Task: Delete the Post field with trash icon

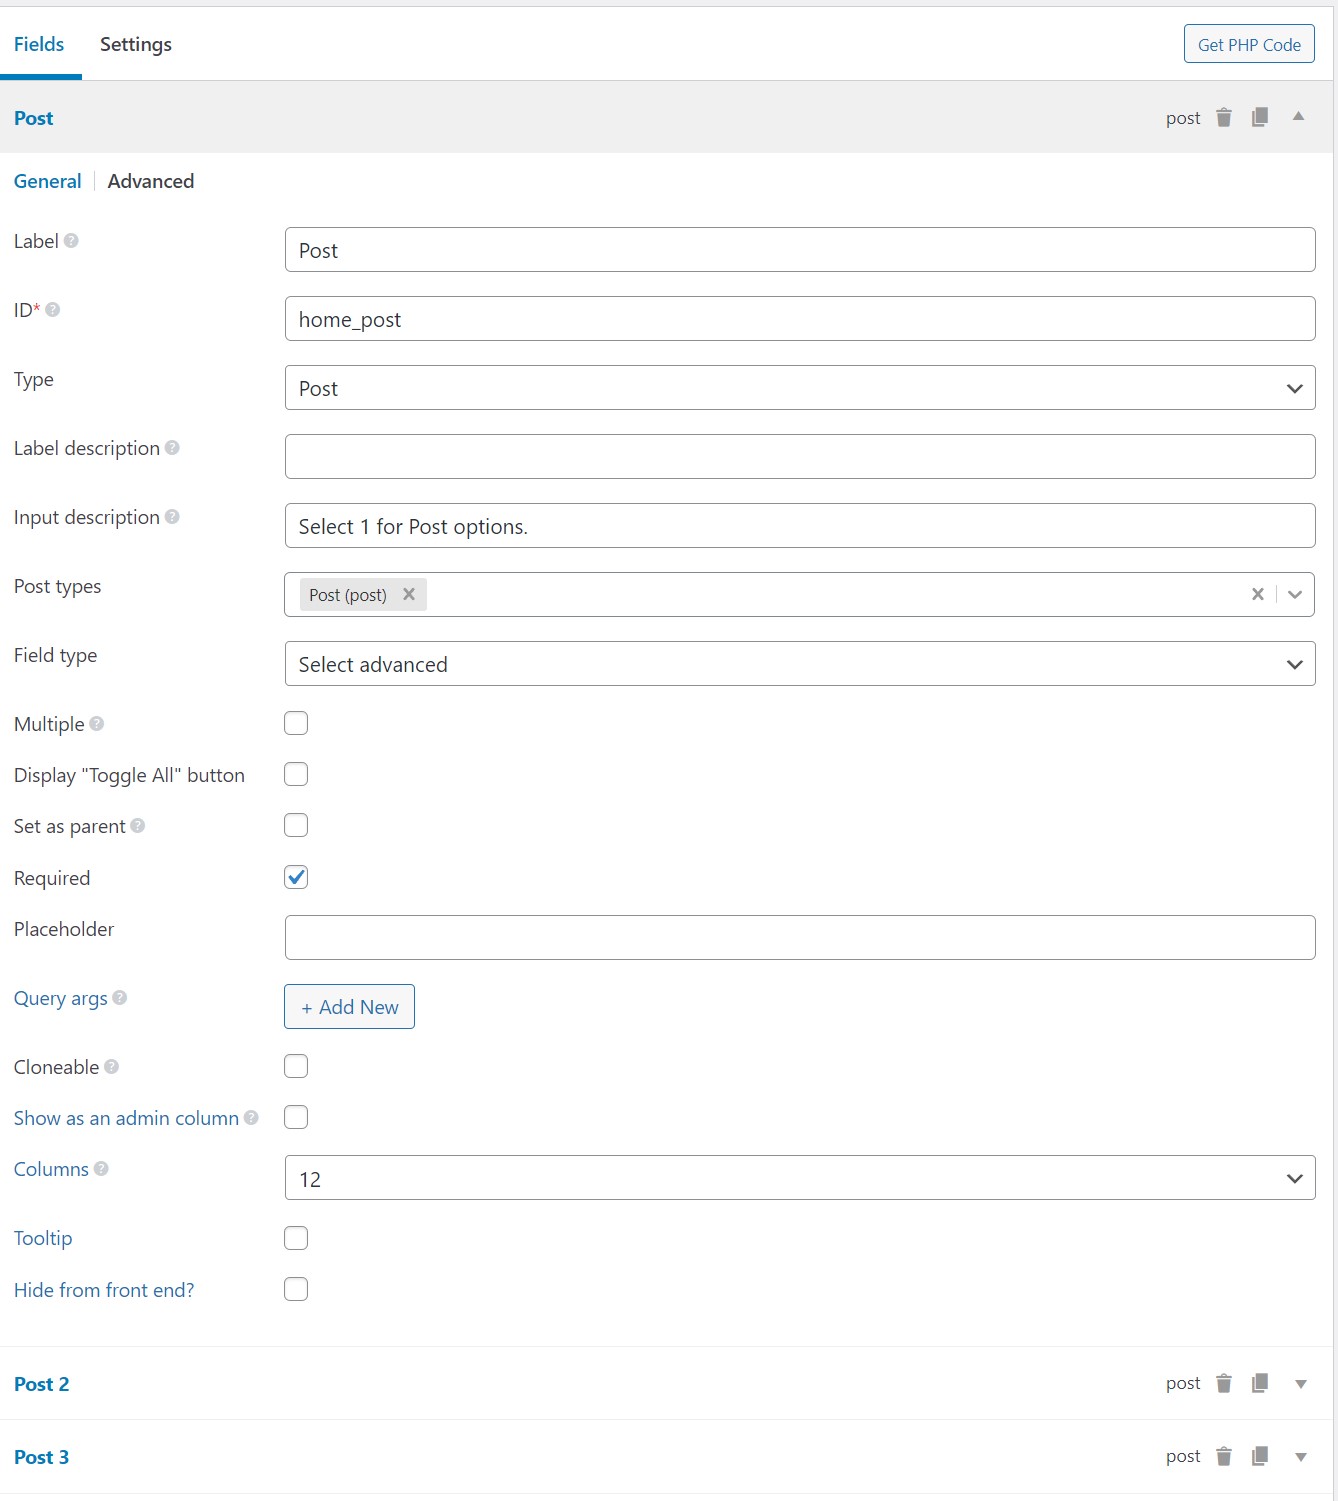Action: tap(1223, 118)
